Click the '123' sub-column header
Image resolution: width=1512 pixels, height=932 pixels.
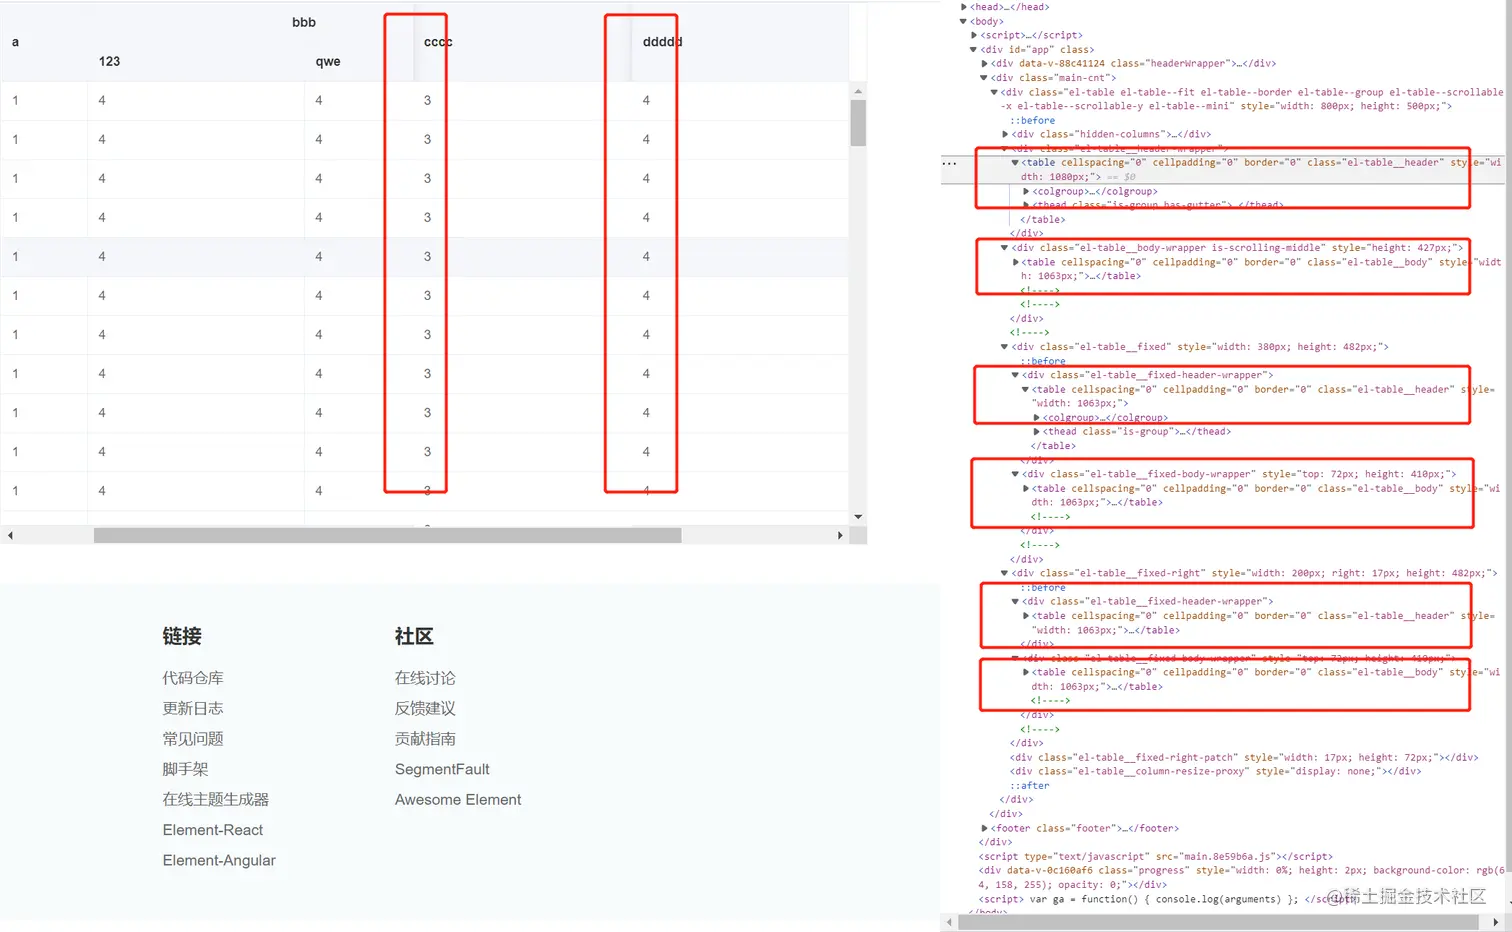(x=109, y=61)
